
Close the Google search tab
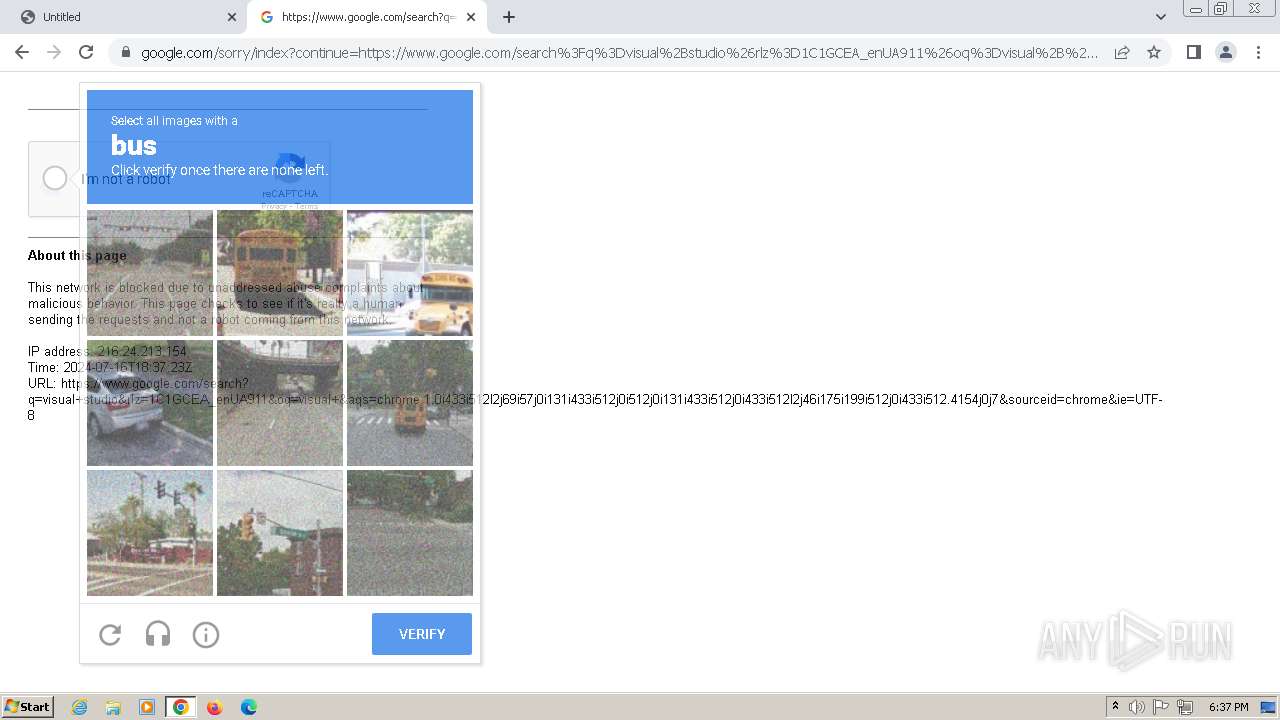coord(471,17)
